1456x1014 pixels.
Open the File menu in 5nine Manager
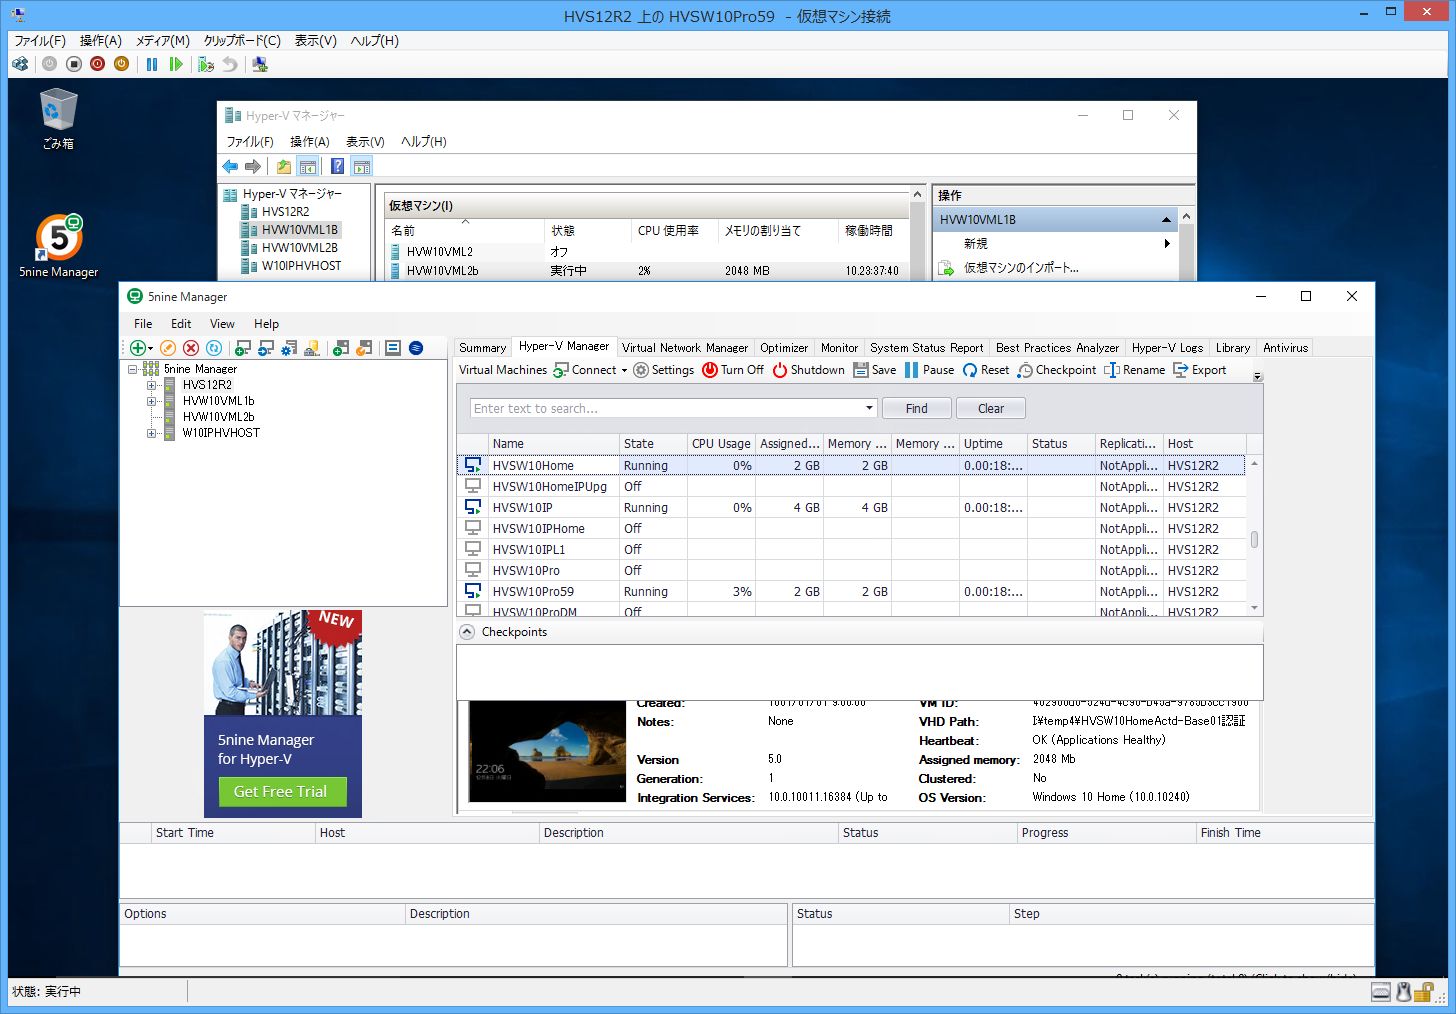[x=143, y=324]
